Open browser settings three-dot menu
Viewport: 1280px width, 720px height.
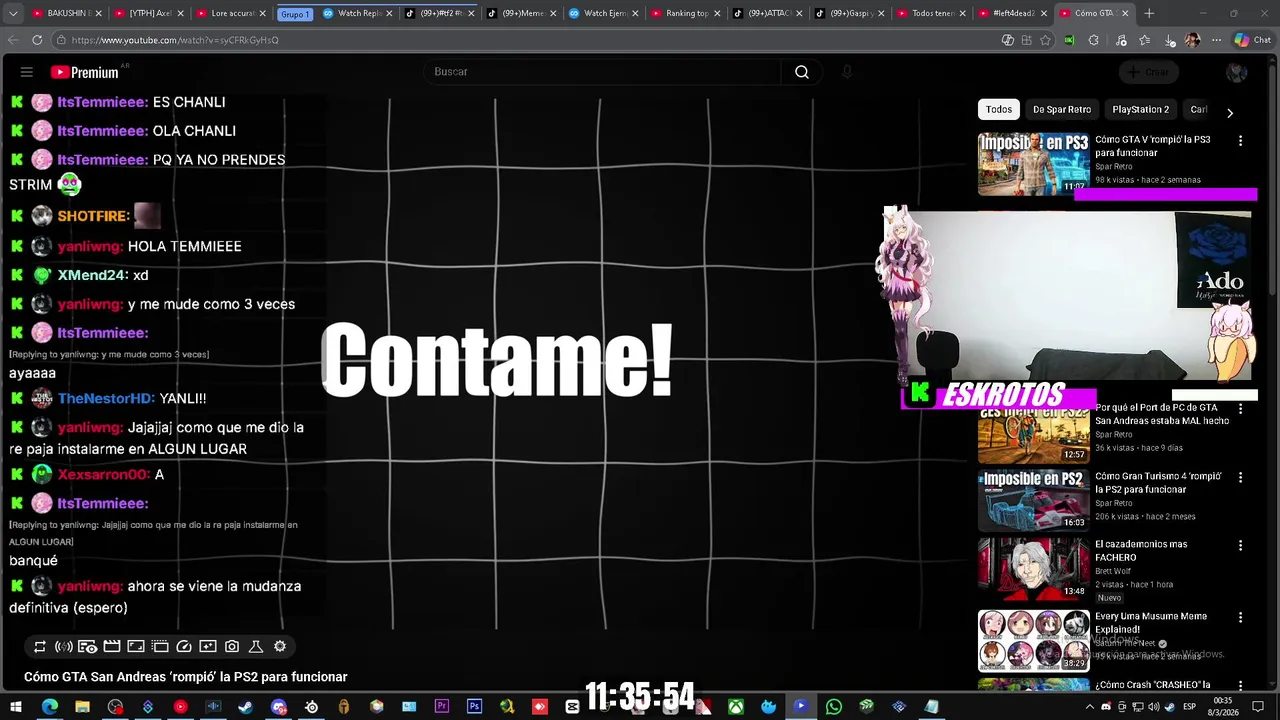click(1216, 40)
